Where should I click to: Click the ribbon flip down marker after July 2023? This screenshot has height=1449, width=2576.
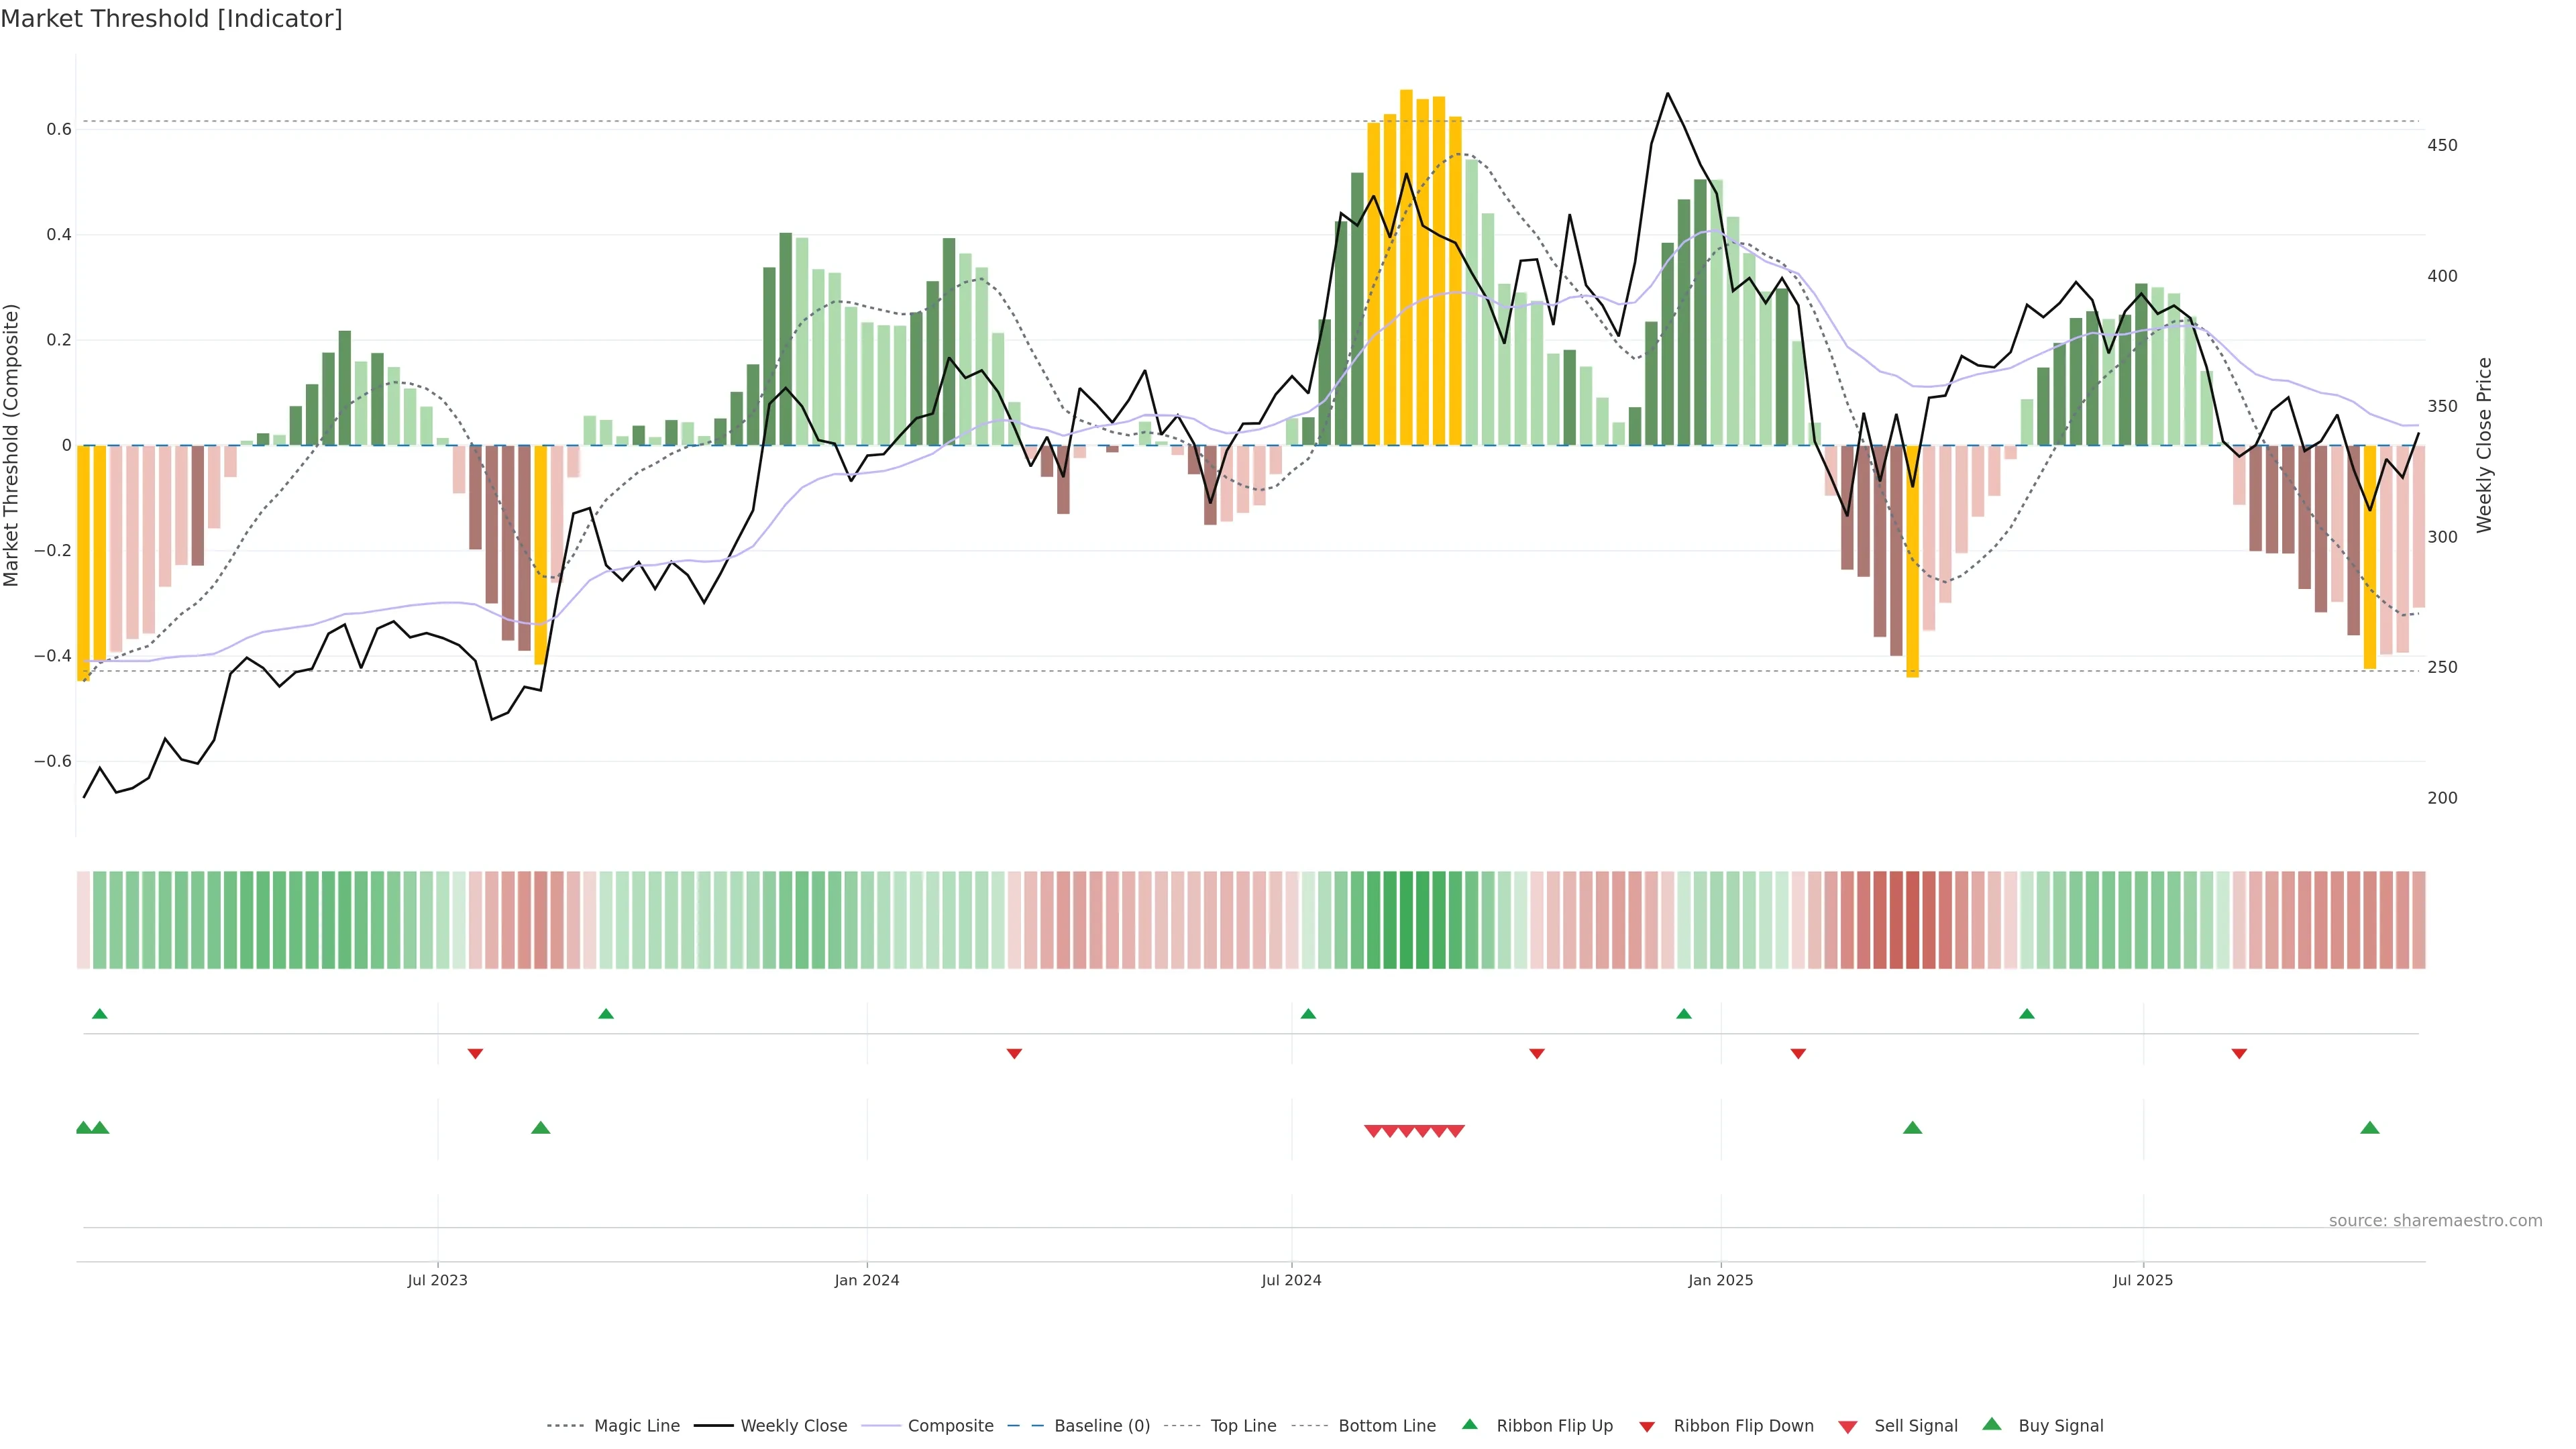coord(475,1054)
